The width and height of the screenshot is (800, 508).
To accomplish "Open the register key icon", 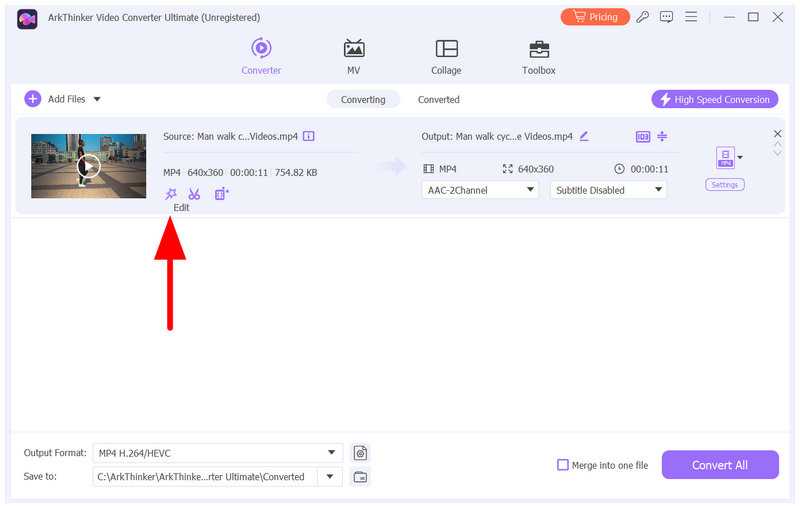I will tap(642, 17).
